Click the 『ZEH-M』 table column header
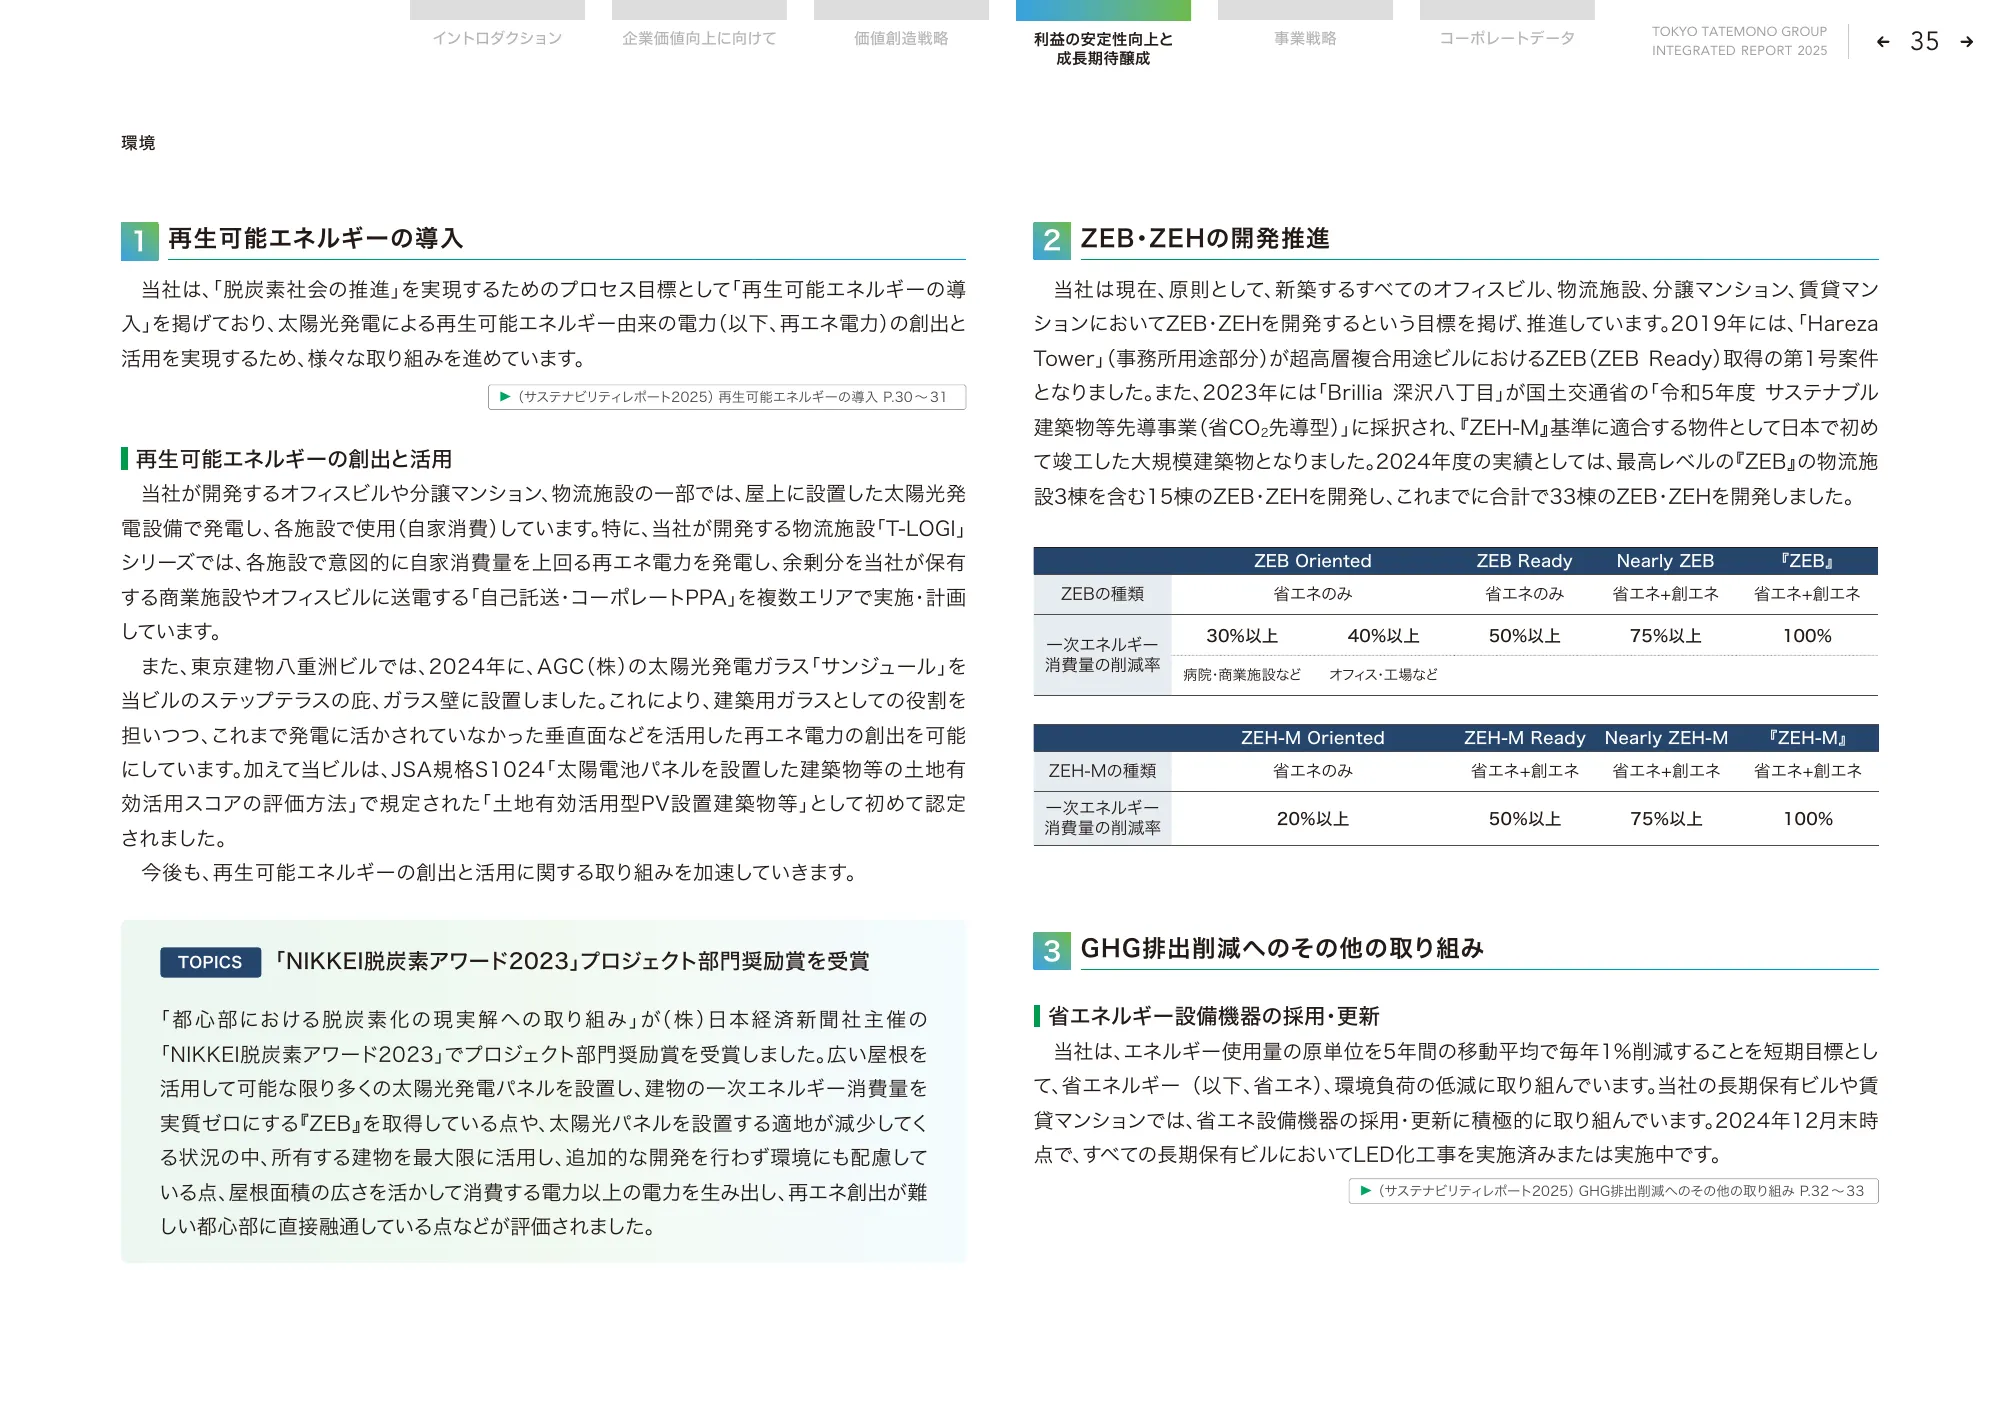The image size is (2000, 1415). [1807, 738]
